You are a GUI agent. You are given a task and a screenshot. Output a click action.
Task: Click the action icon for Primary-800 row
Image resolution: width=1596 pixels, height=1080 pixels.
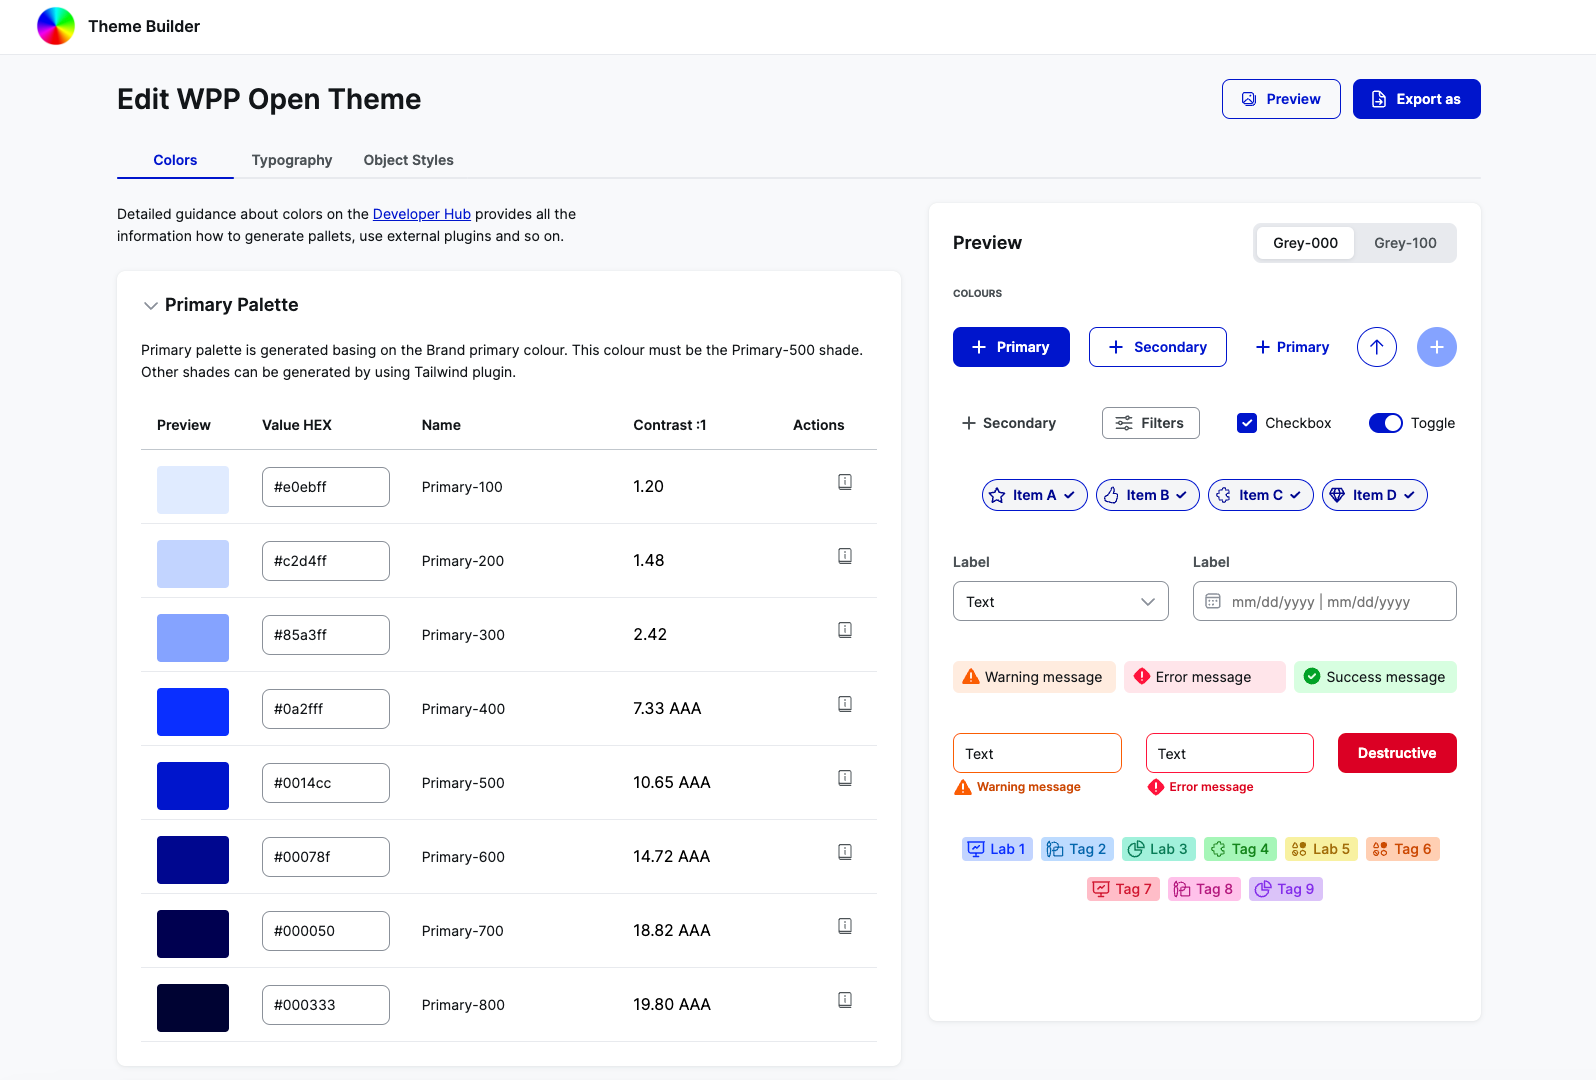pos(844,1000)
